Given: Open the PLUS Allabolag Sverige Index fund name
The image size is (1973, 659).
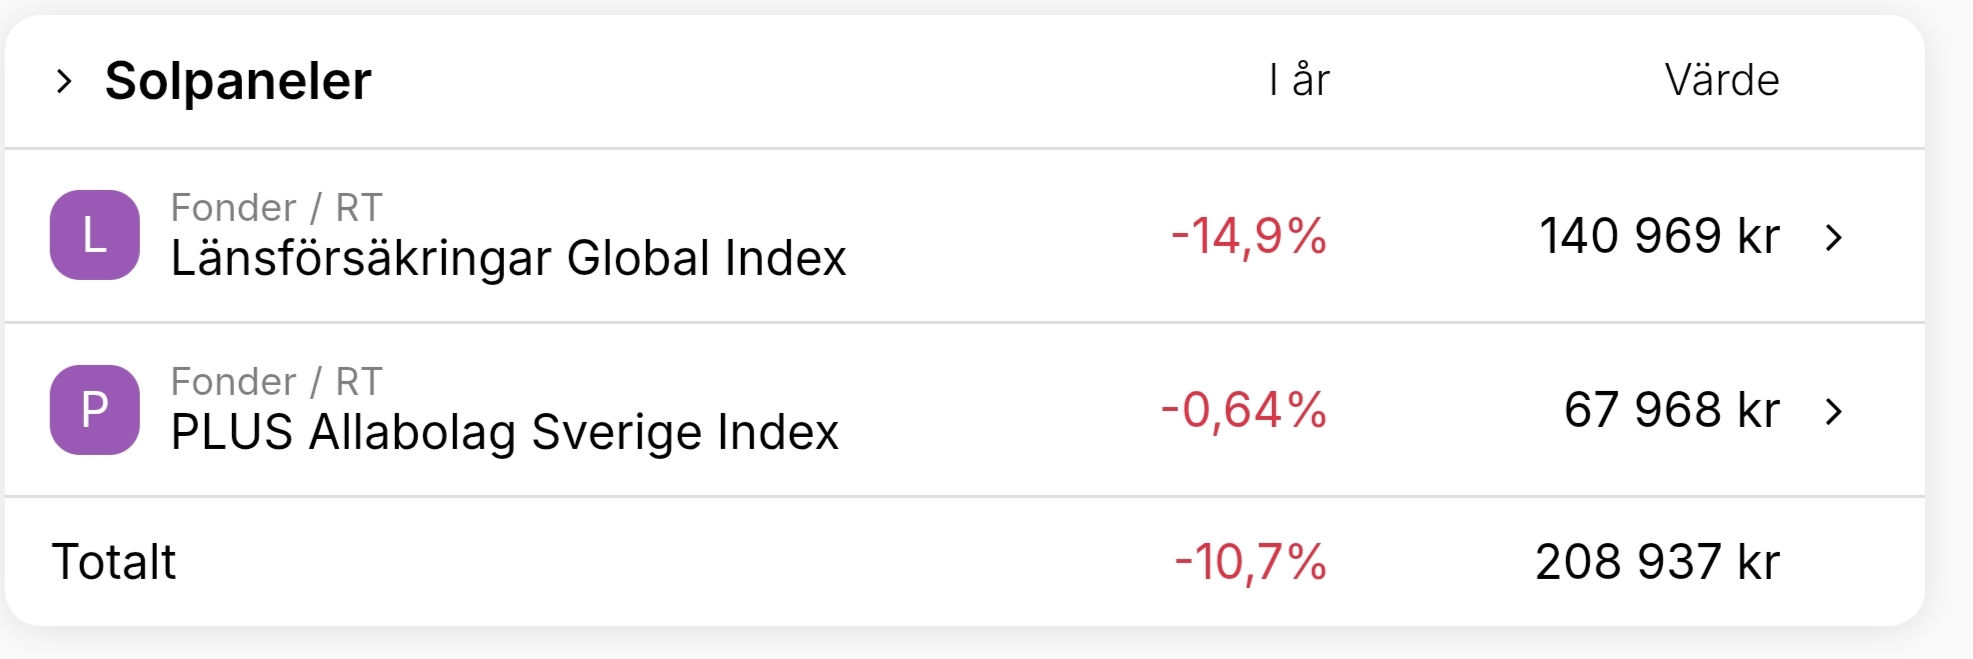Looking at the screenshot, I should tap(504, 432).
